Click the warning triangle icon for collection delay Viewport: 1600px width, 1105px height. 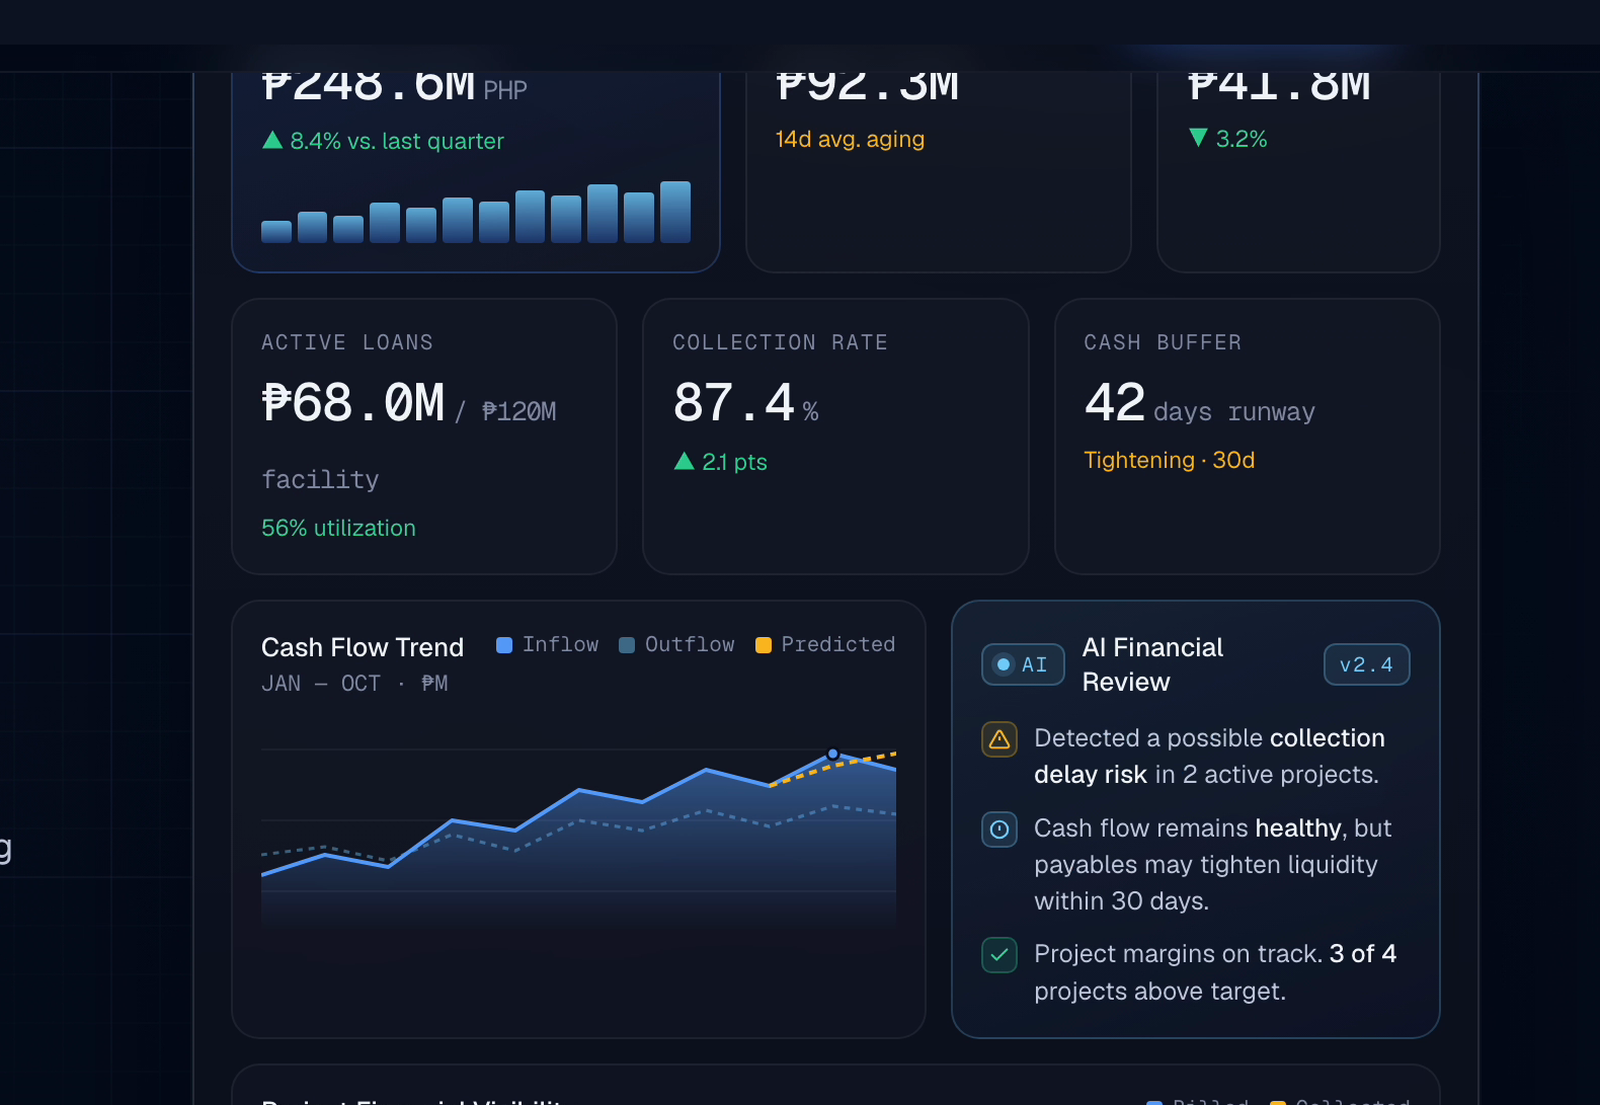[999, 739]
